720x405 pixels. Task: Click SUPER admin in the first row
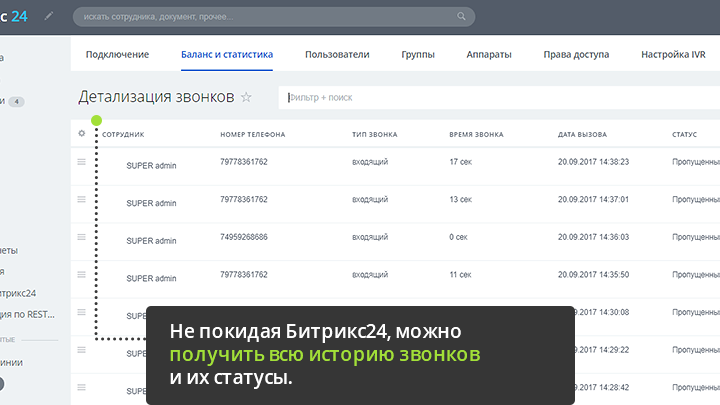point(151,165)
